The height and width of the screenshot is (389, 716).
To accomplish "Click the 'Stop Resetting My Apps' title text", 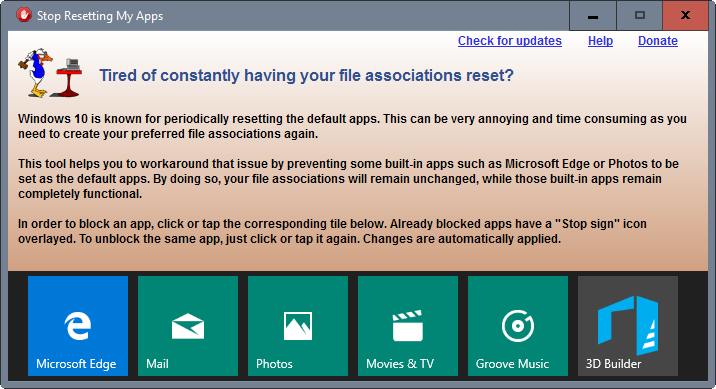I will pos(100,16).
